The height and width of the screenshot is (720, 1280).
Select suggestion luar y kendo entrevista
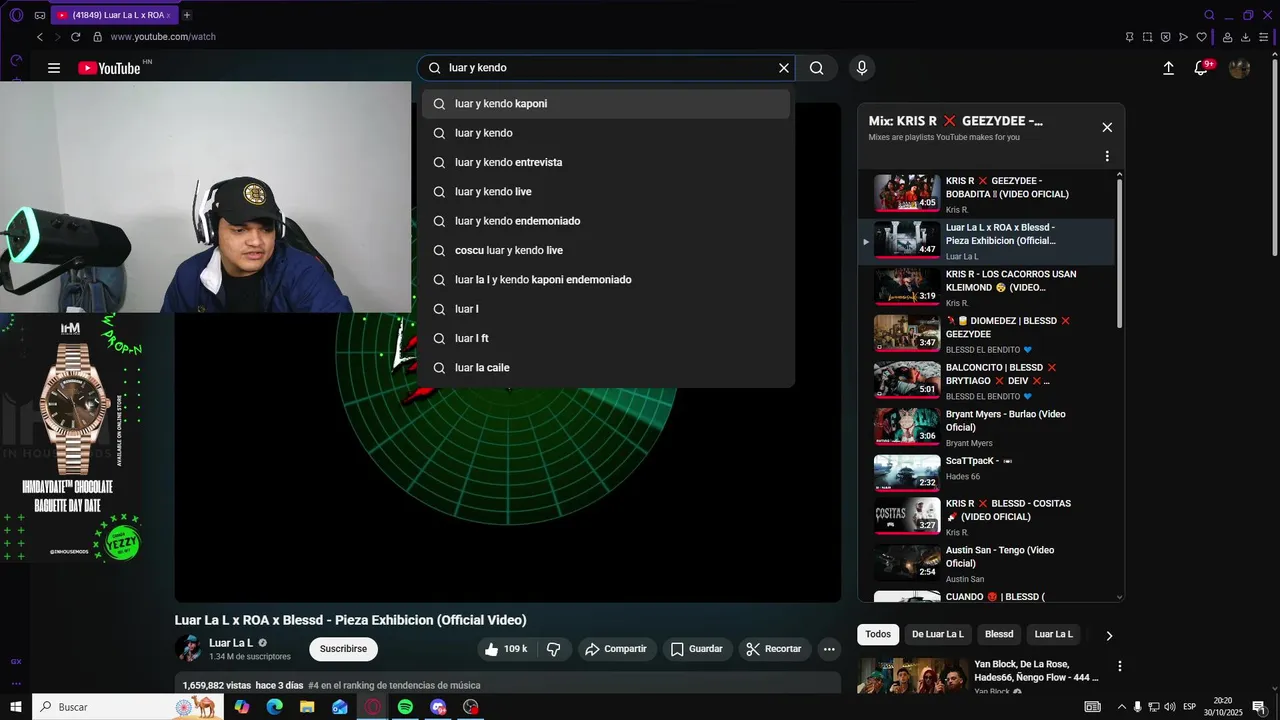[606, 162]
